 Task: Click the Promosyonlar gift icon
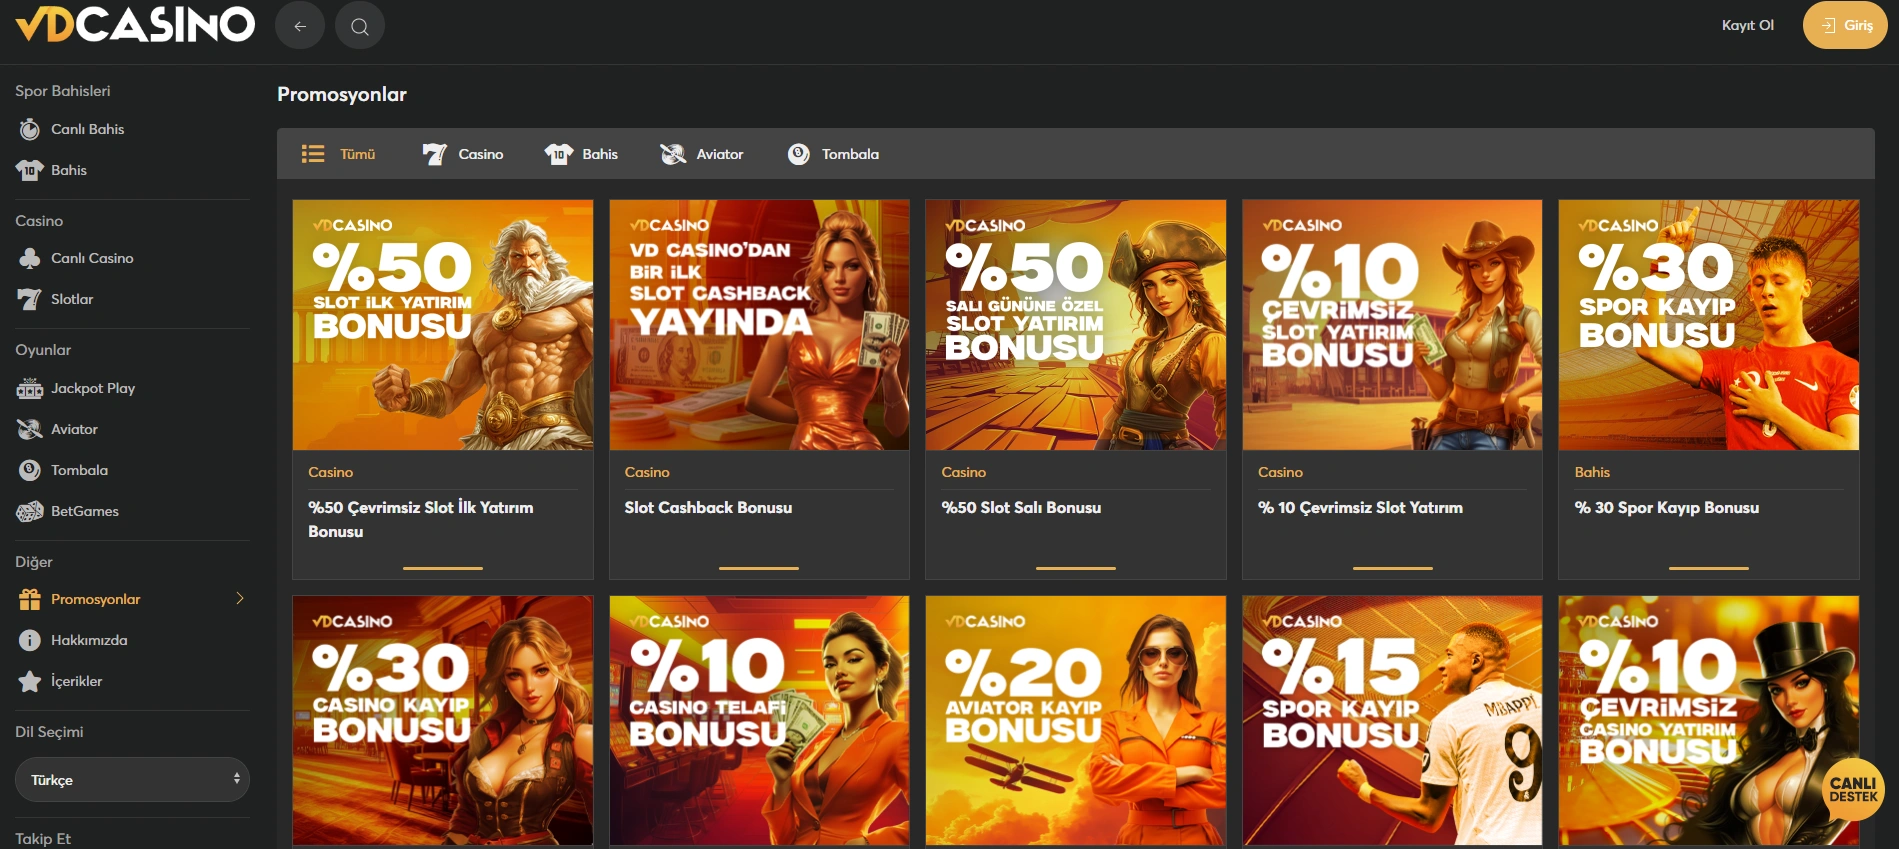tap(30, 599)
